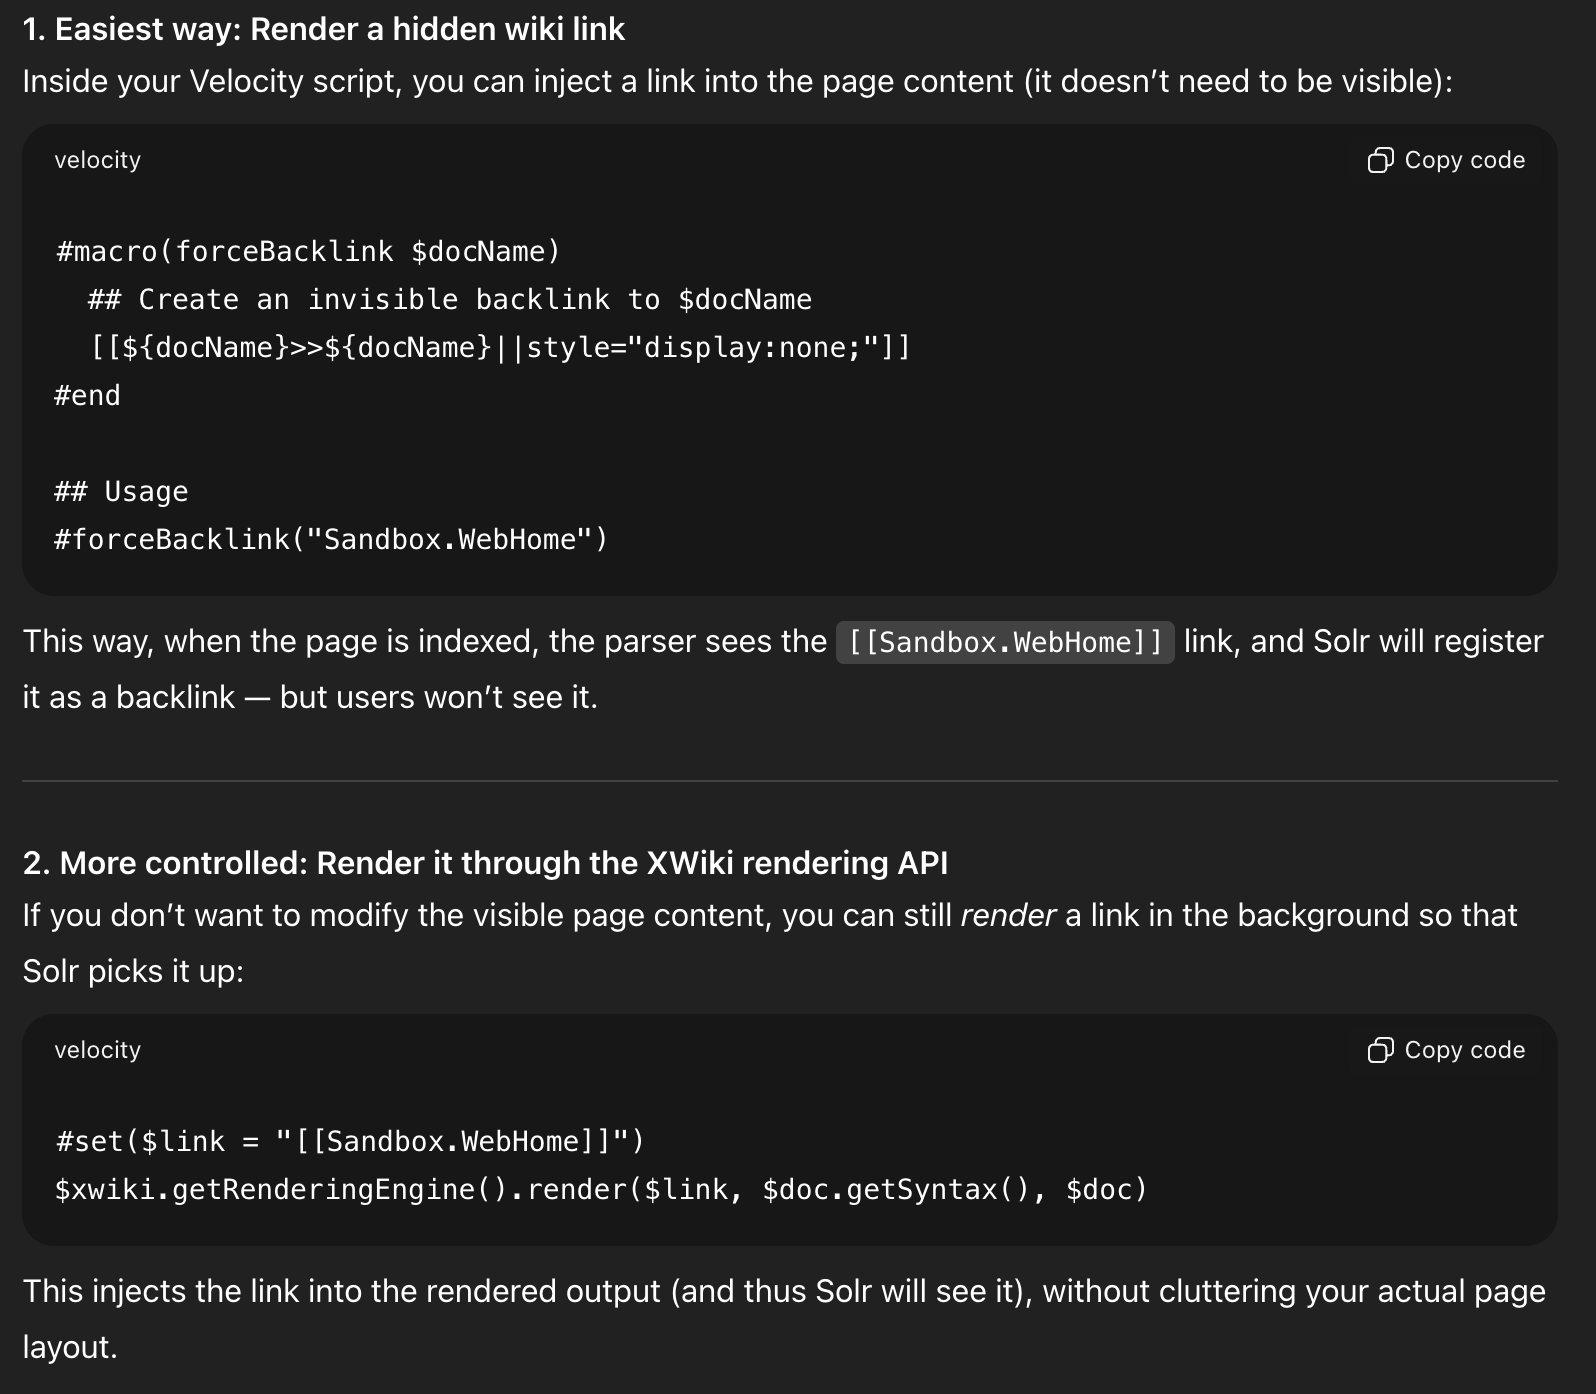The width and height of the screenshot is (1596, 1394).
Task: Click the copy icon above the forceBacklink macro
Action: click(x=1380, y=160)
